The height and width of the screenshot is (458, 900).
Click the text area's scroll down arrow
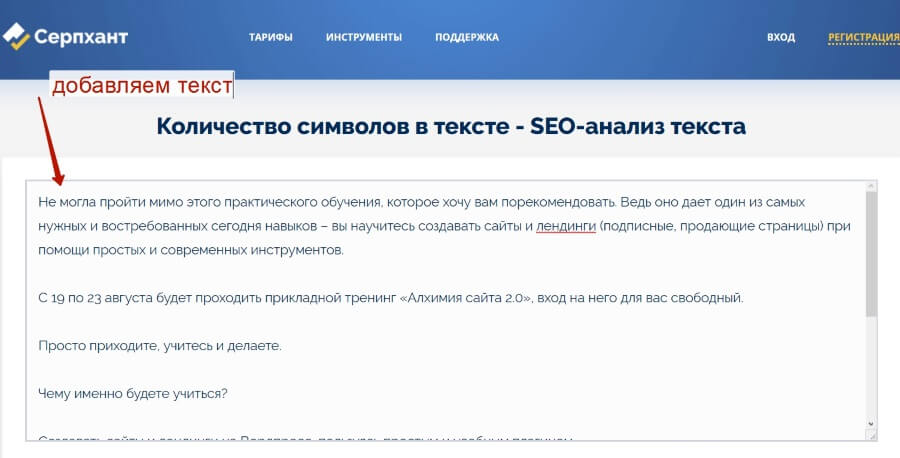coord(870,425)
